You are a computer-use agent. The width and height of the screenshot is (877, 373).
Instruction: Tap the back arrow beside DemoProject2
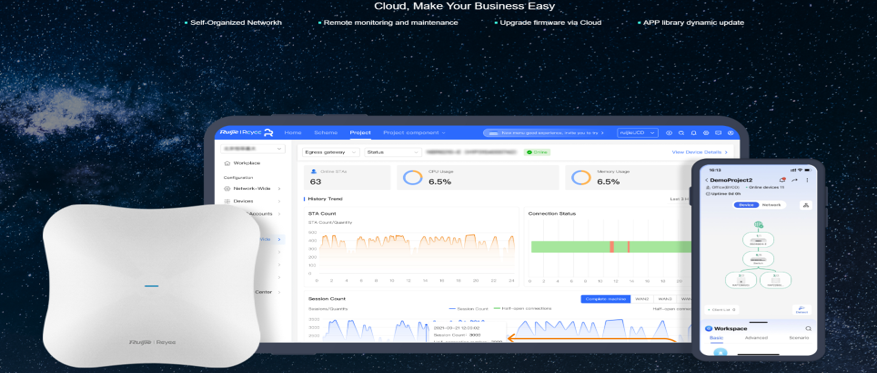click(706, 180)
